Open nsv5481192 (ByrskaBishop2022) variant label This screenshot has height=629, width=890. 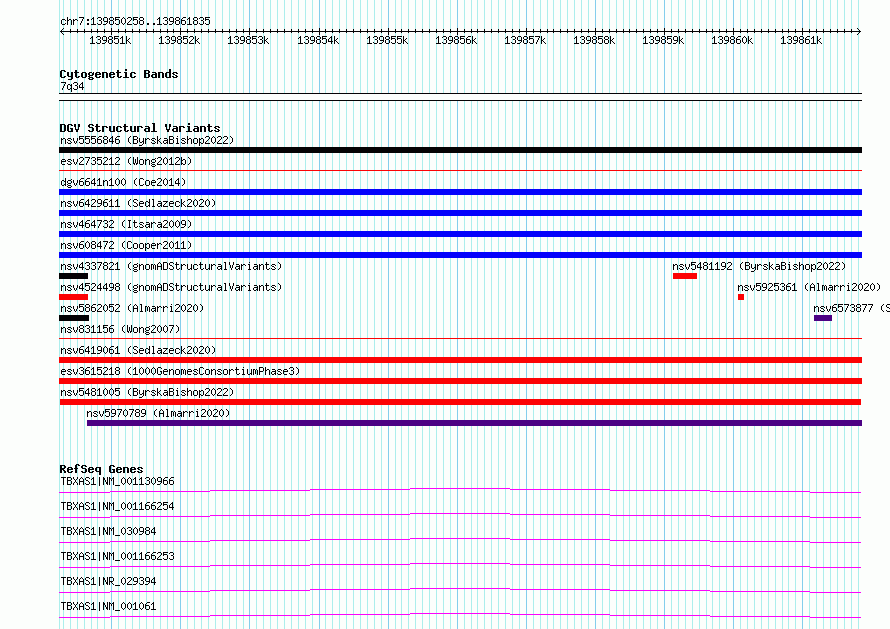click(759, 266)
